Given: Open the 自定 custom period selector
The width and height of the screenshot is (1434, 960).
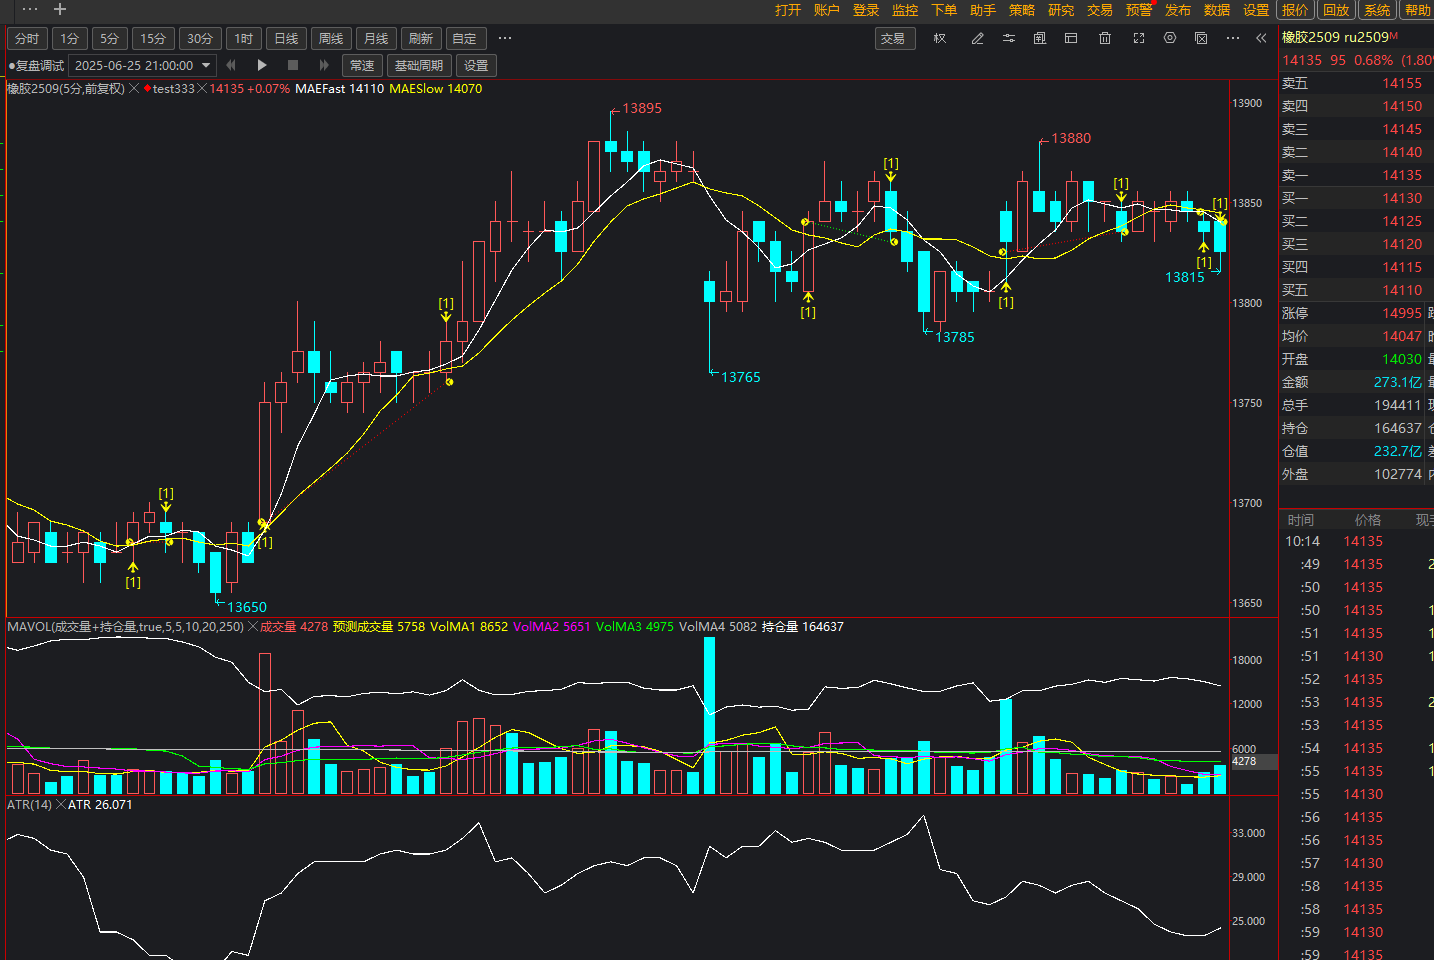Looking at the screenshot, I should point(465,39).
